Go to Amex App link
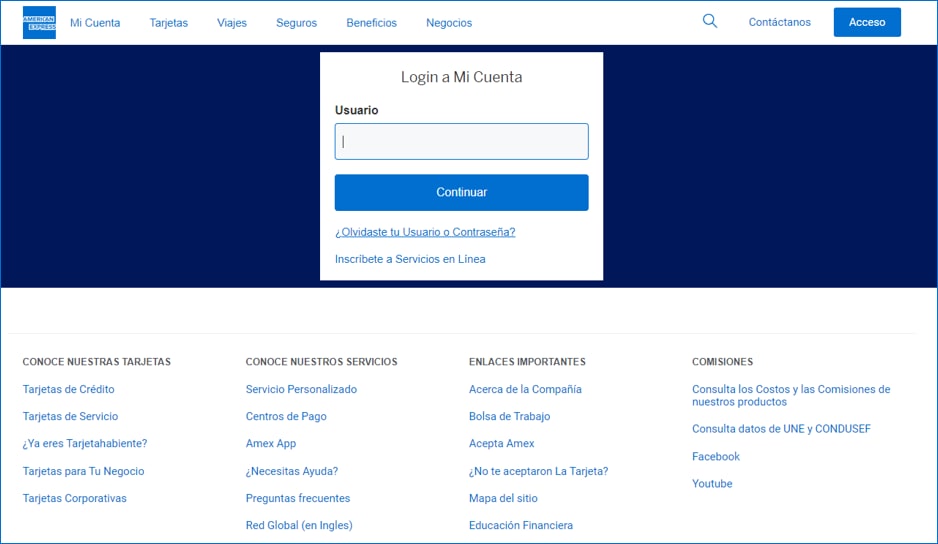This screenshot has width=938, height=544. click(271, 443)
